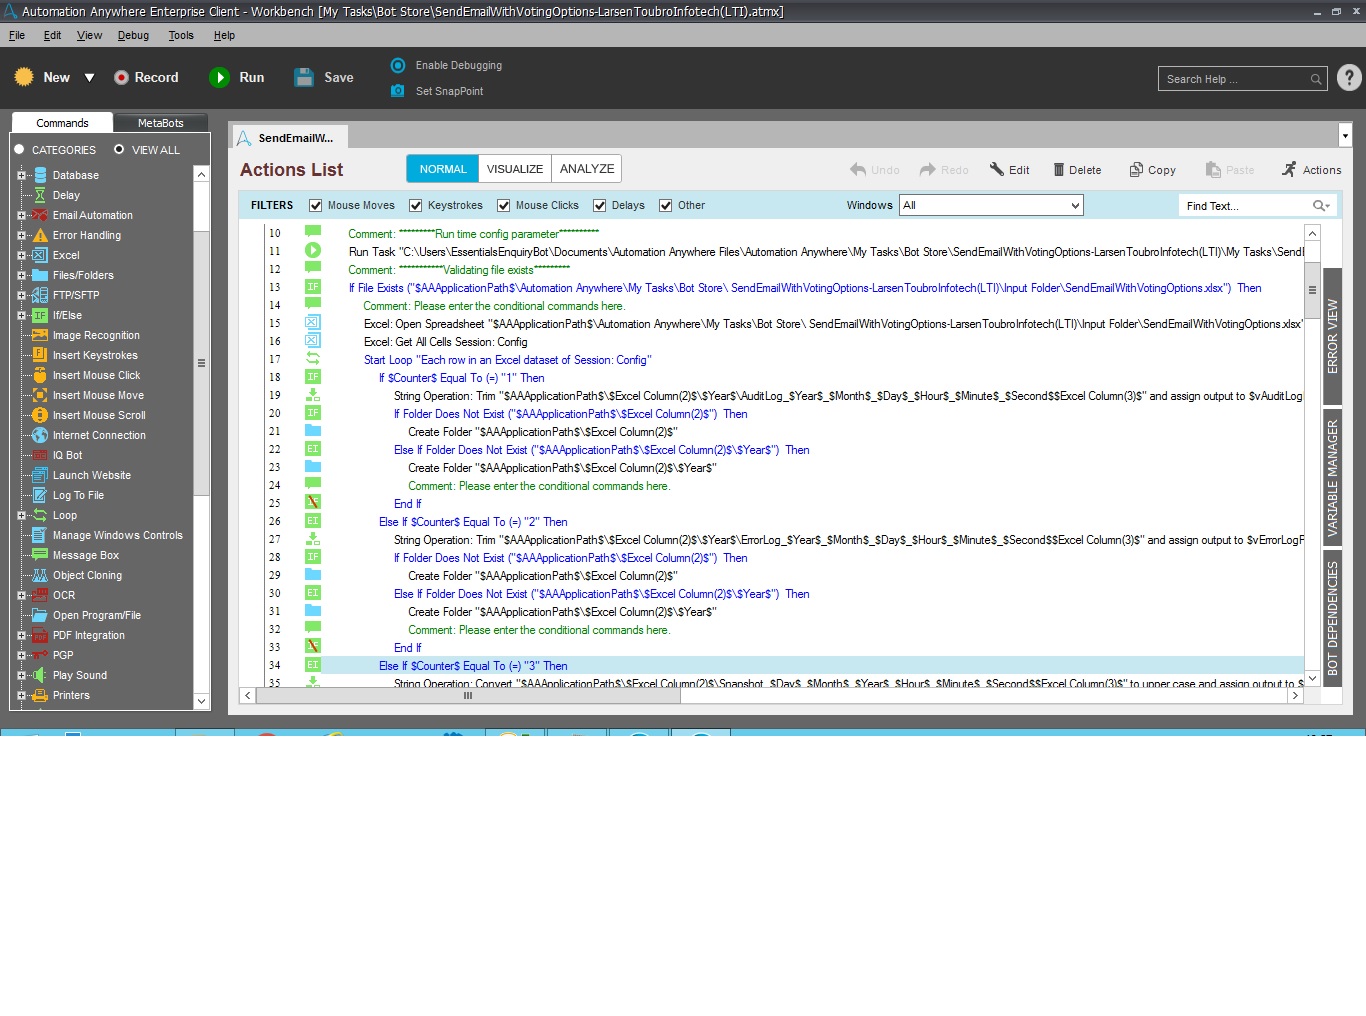Click the Save disk icon
The width and height of the screenshot is (1366, 1016).
click(x=305, y=78)
